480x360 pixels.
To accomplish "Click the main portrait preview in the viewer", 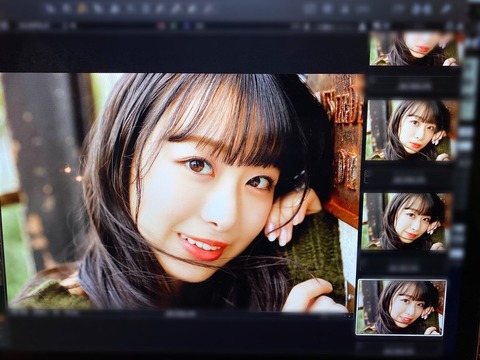I will point(182,192).
